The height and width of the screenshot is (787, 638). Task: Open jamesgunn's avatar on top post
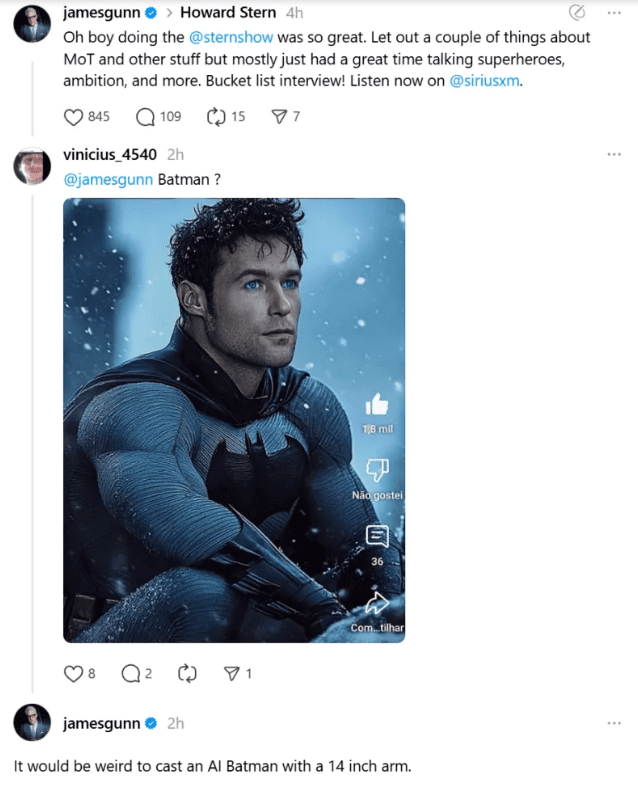point(32,24)
